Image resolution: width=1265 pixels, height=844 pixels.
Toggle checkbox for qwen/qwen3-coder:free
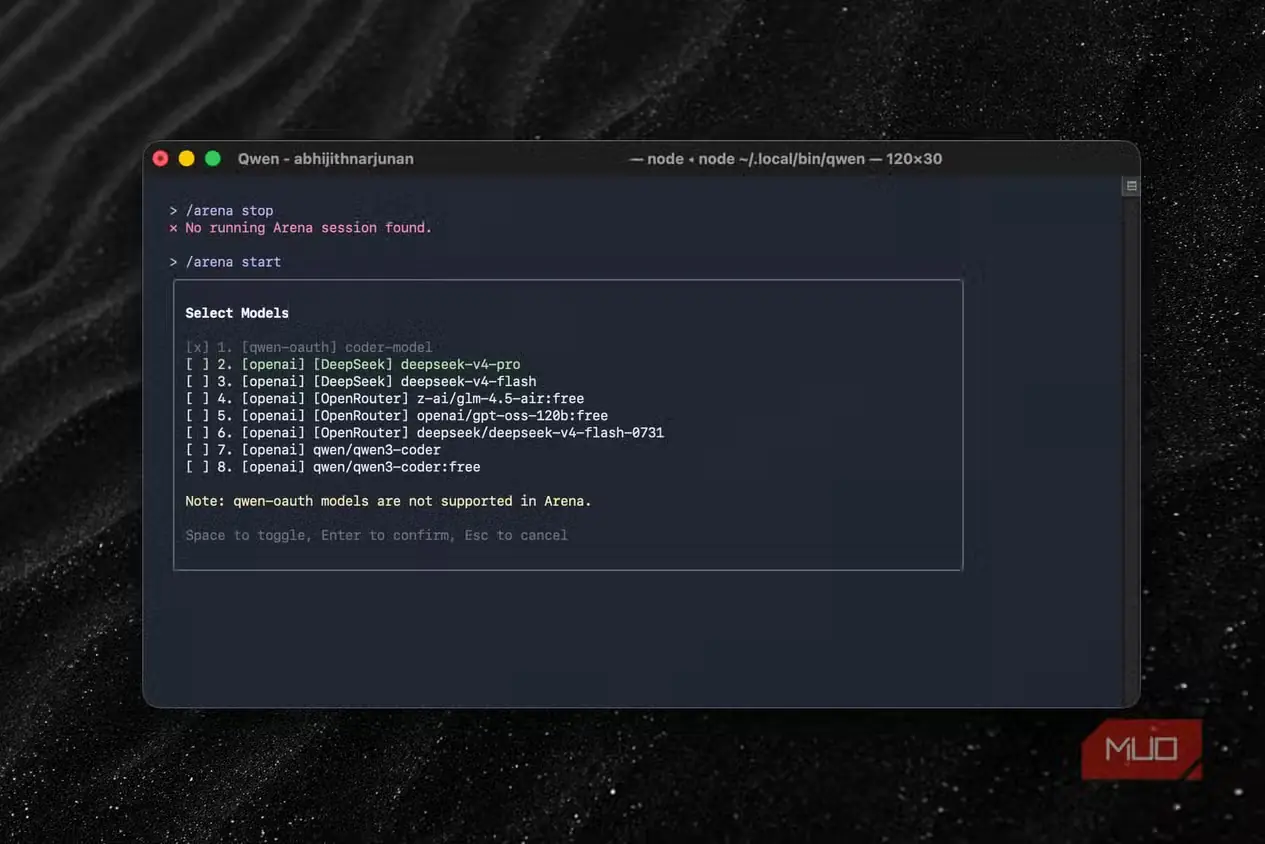click(197, 467)
